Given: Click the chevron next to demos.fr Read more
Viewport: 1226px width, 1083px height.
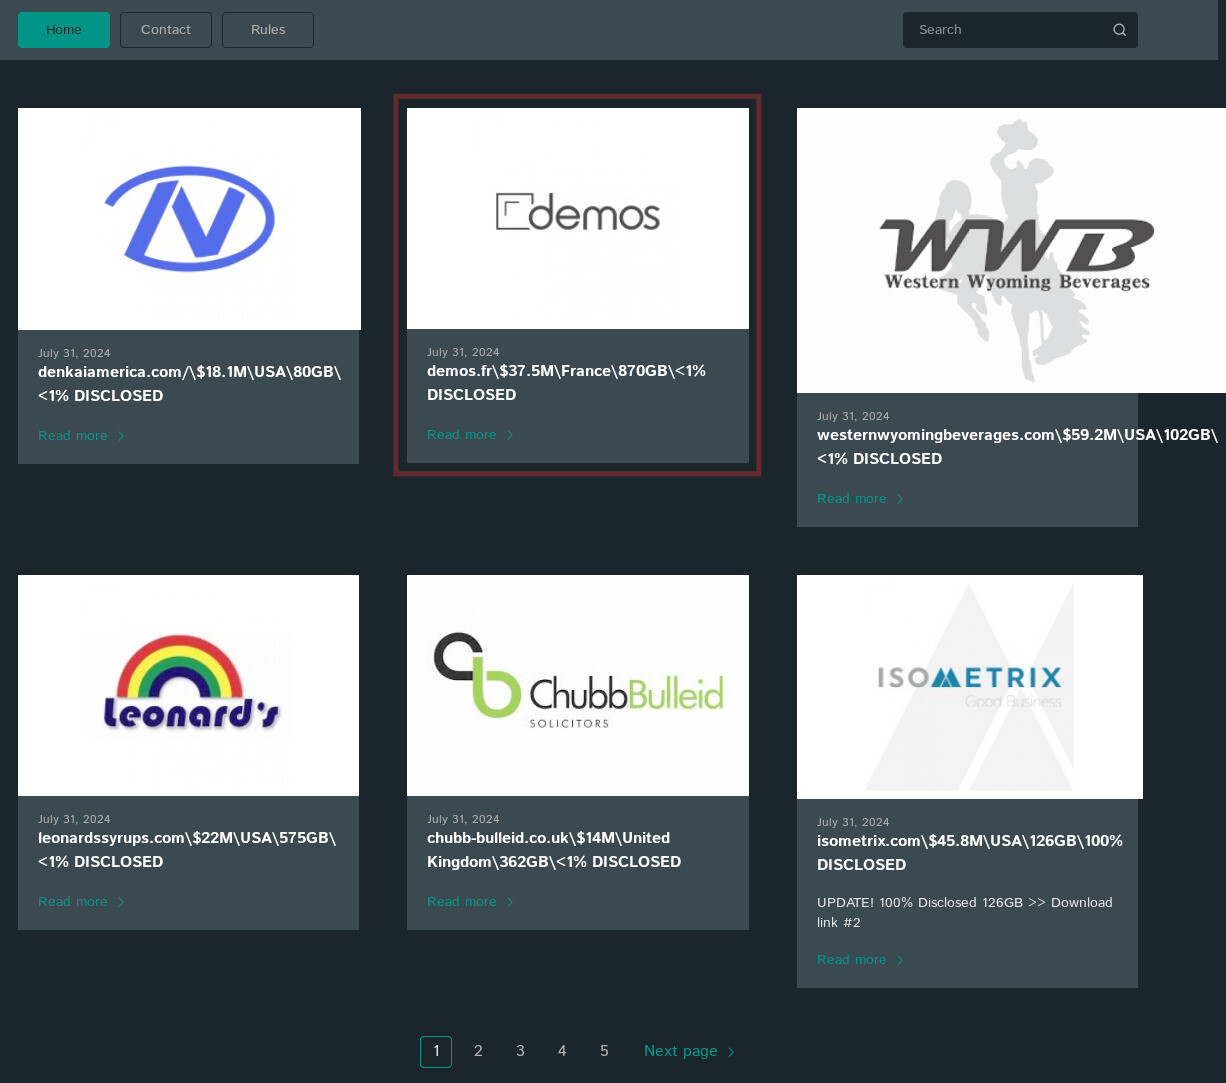Looking at the screenshot, I should [510, 435].
